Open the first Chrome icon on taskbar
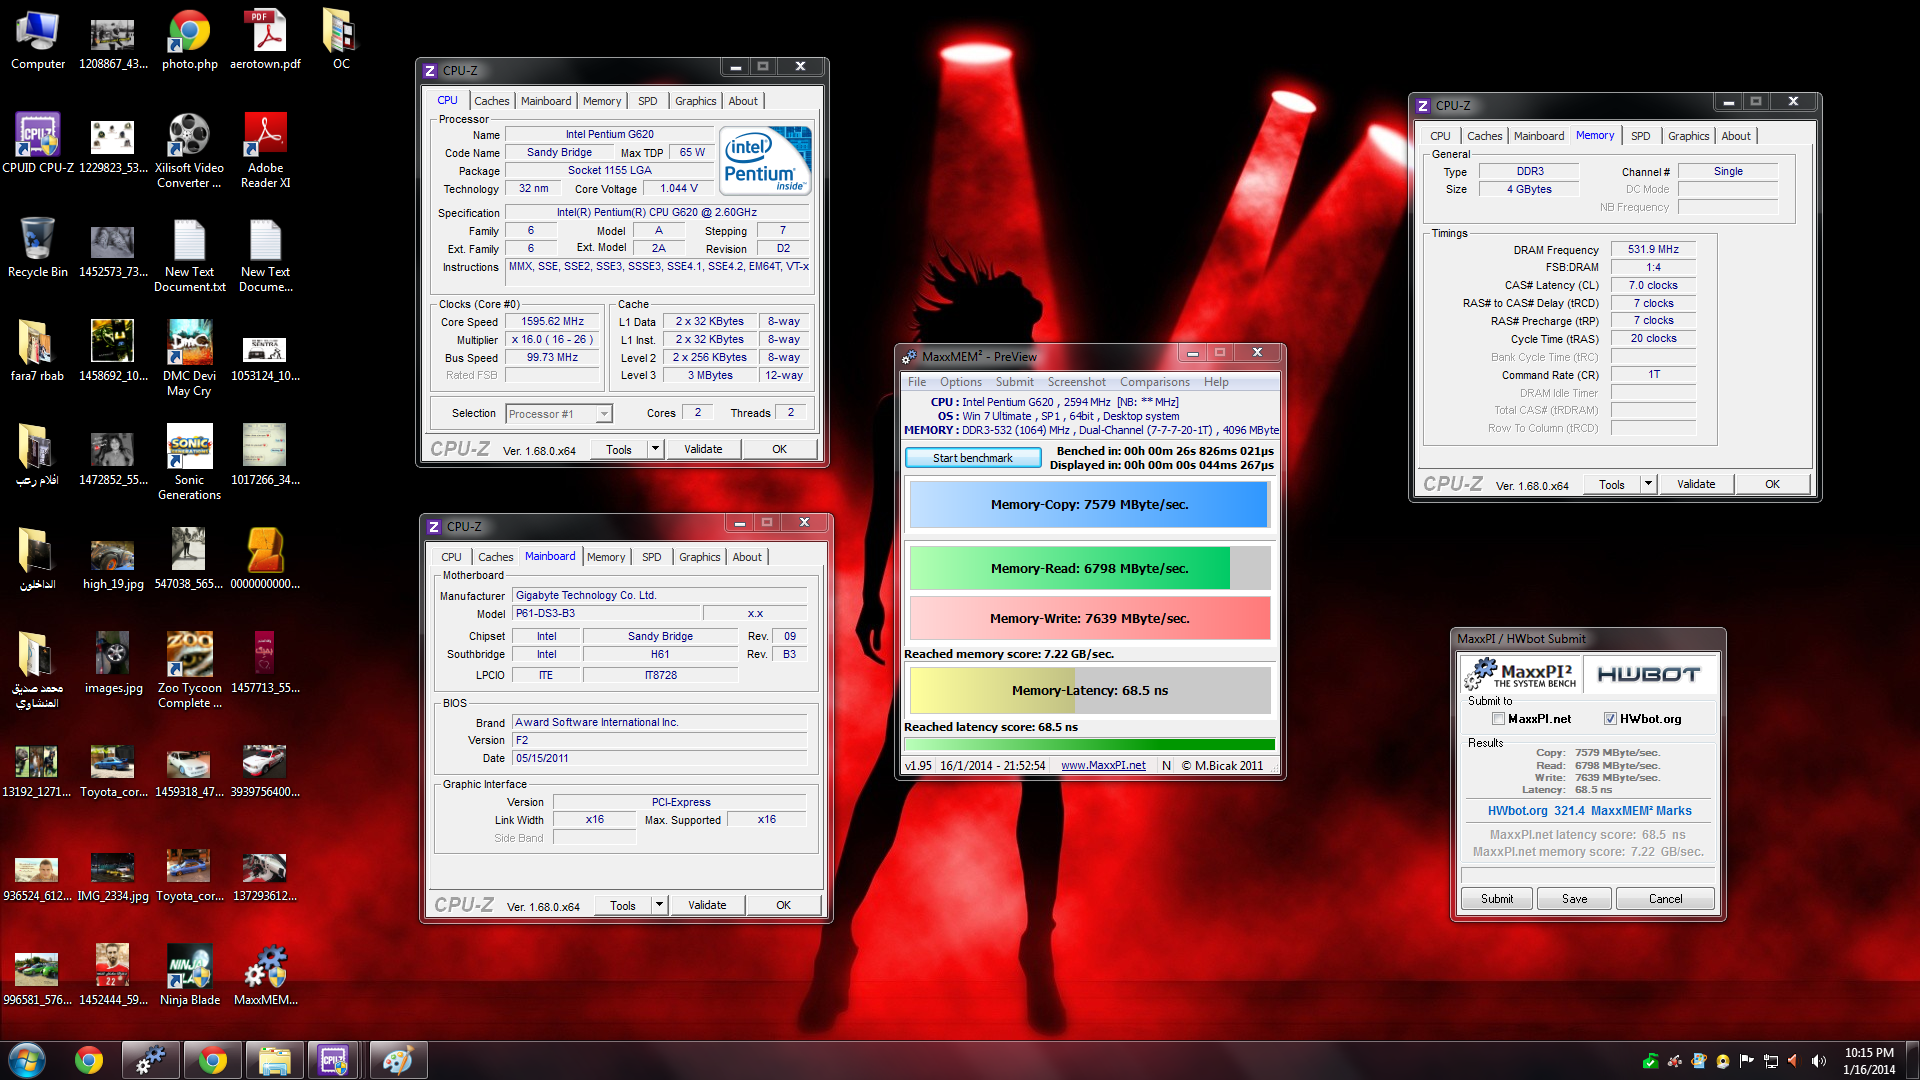1920x1080 pixels. pos(89,1060)
